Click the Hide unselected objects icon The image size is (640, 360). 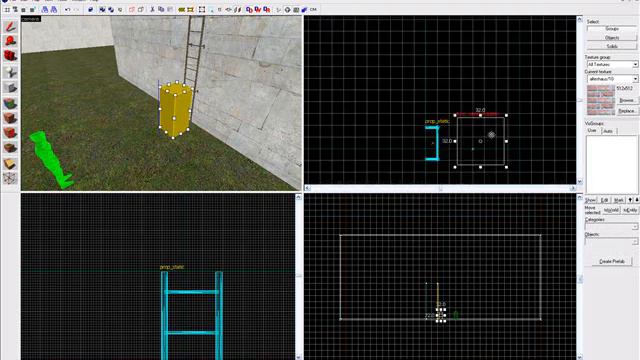point(141,9)
